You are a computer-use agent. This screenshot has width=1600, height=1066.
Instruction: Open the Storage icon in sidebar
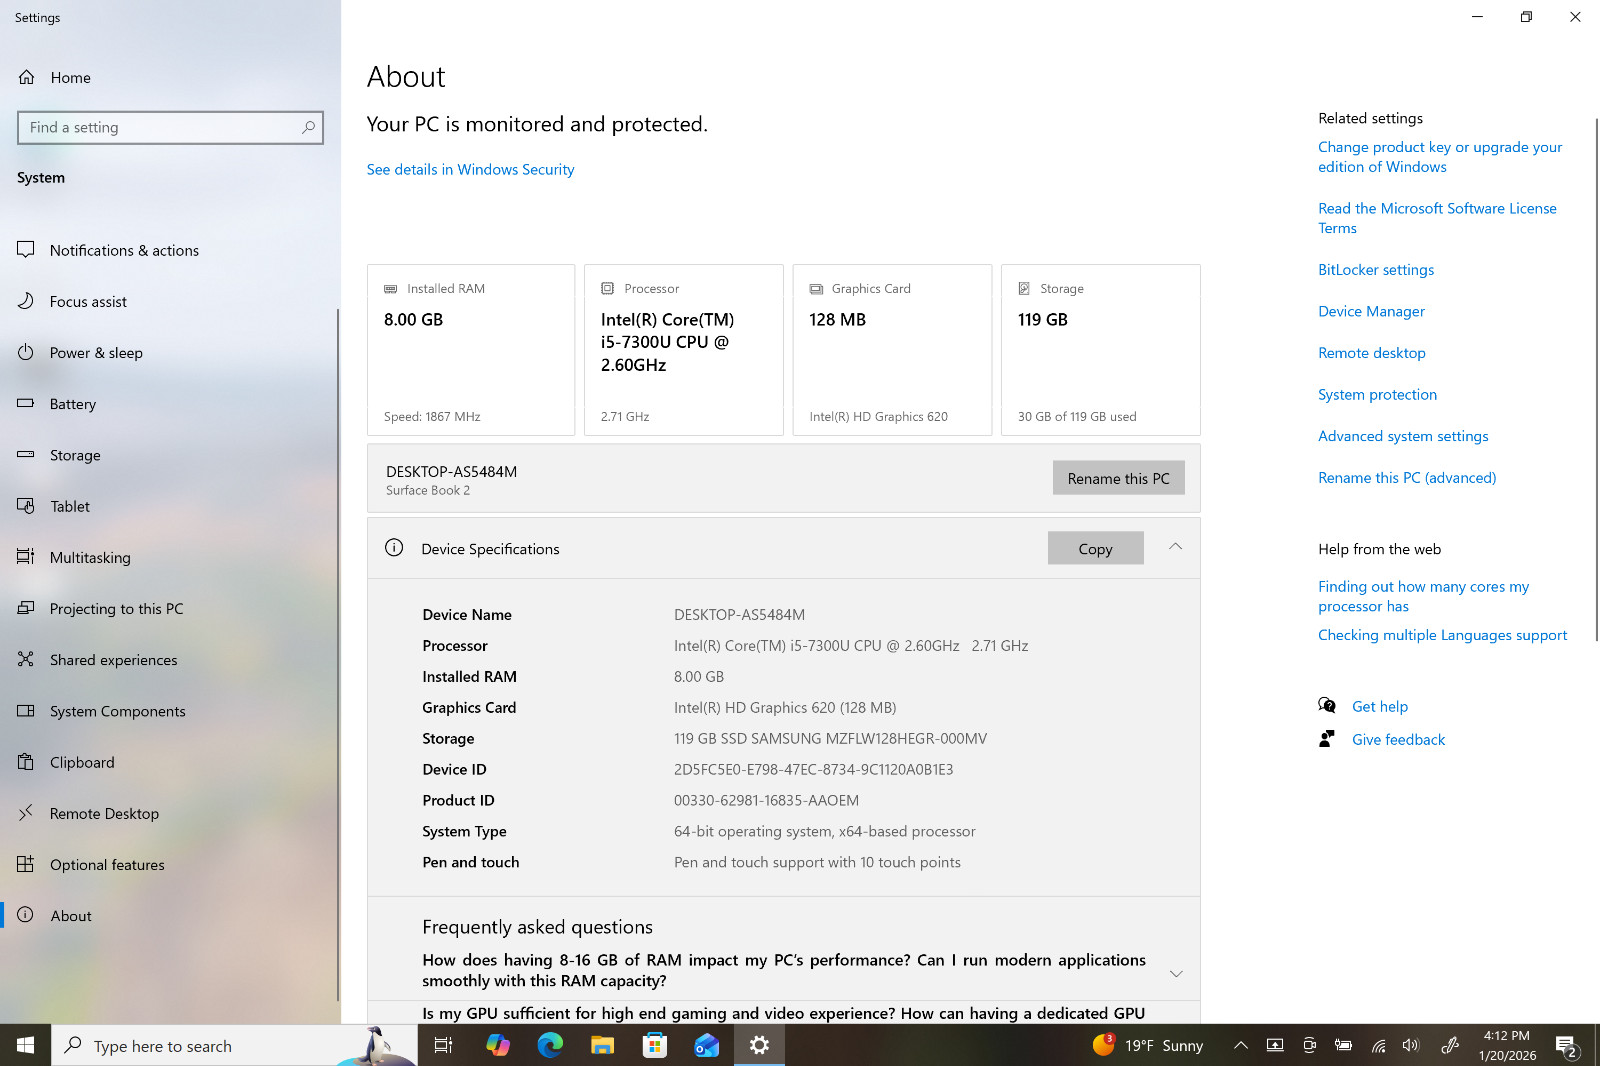26,454
